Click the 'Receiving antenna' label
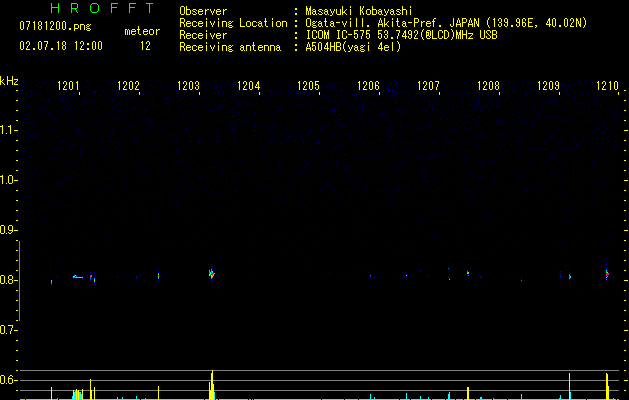 230,47
